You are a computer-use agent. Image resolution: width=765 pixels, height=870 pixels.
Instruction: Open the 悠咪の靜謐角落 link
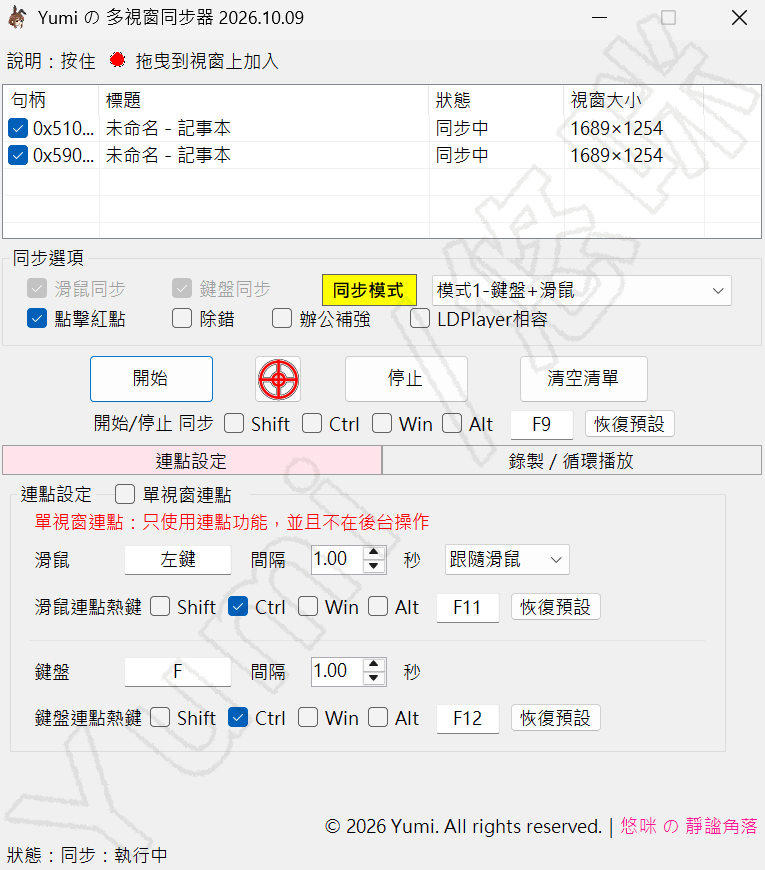[x=689, y=826]
